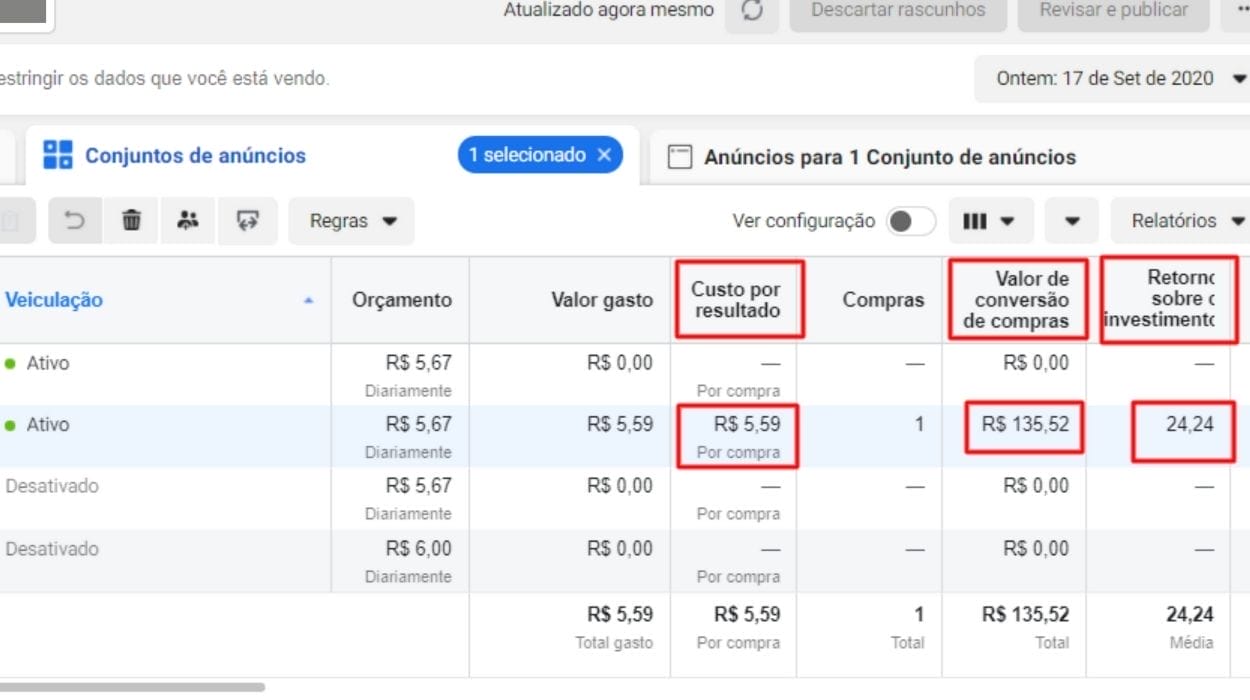Click the Anúncios tab window icon
The image size is (1250, 700).
point(680,157)
